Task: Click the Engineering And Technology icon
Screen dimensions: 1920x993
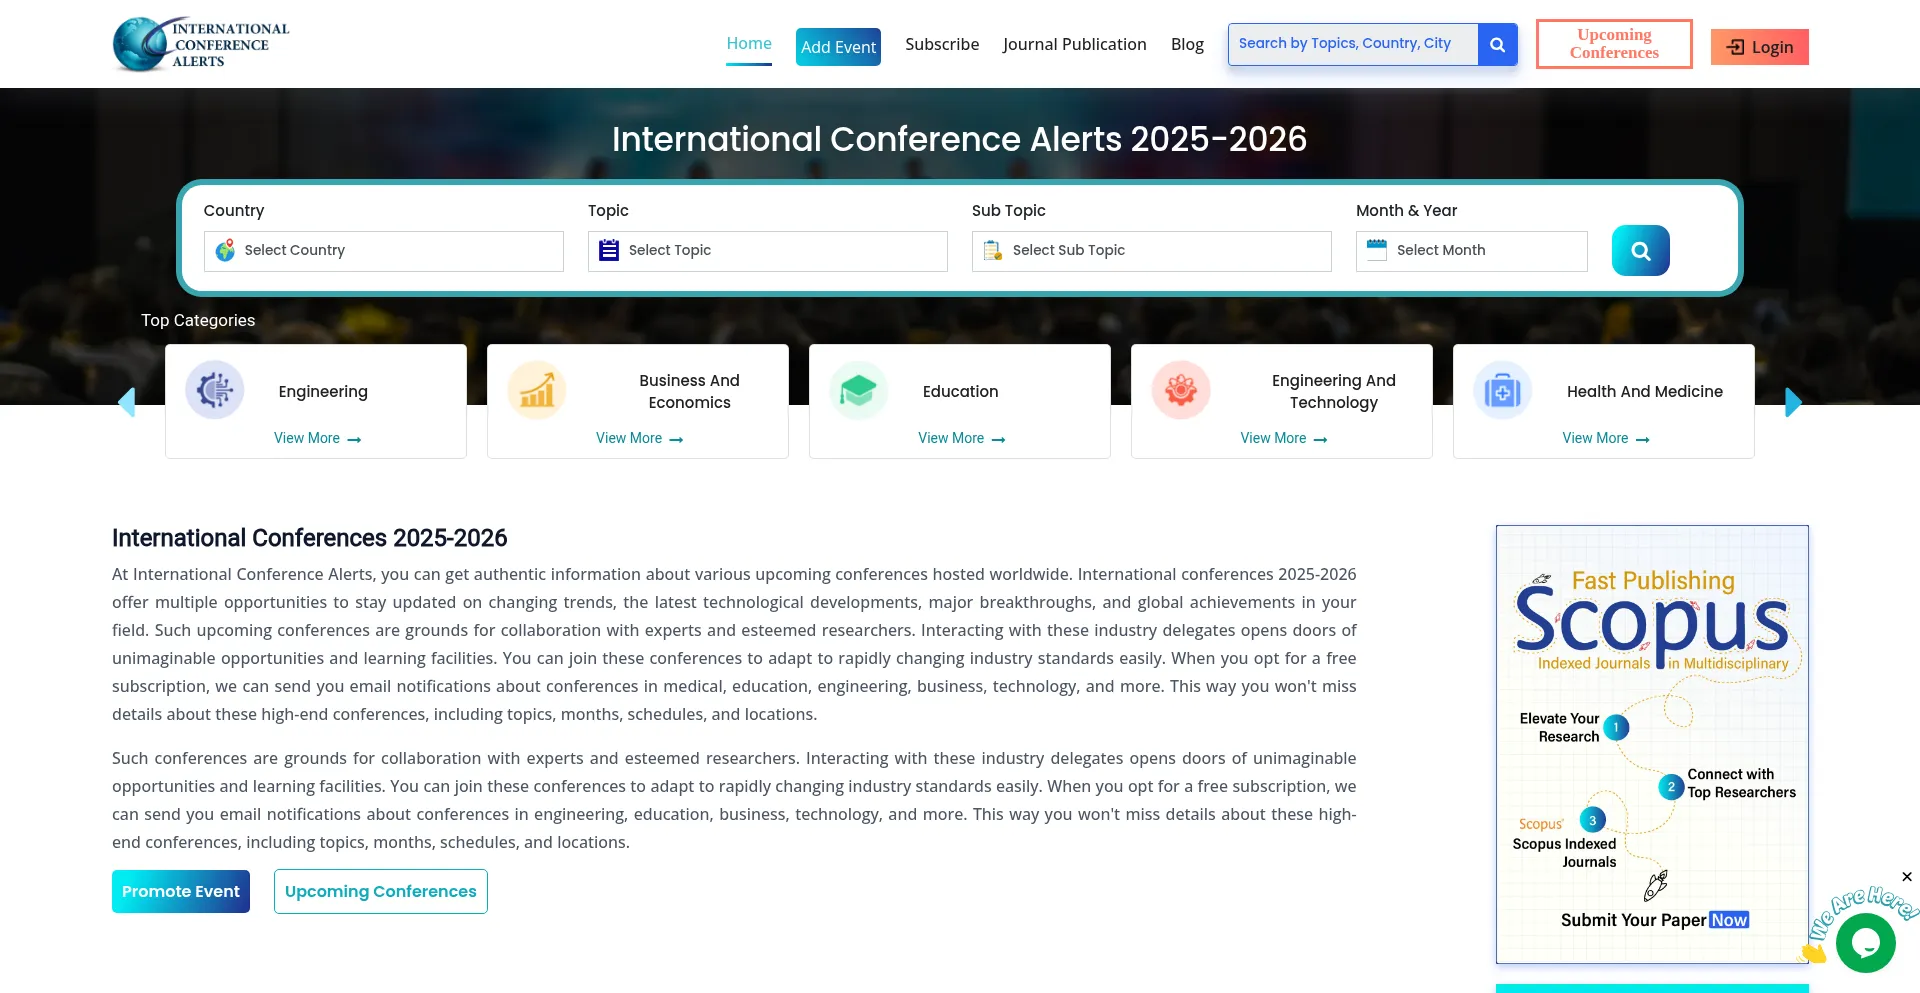Action: click(x=1181, y=390)
